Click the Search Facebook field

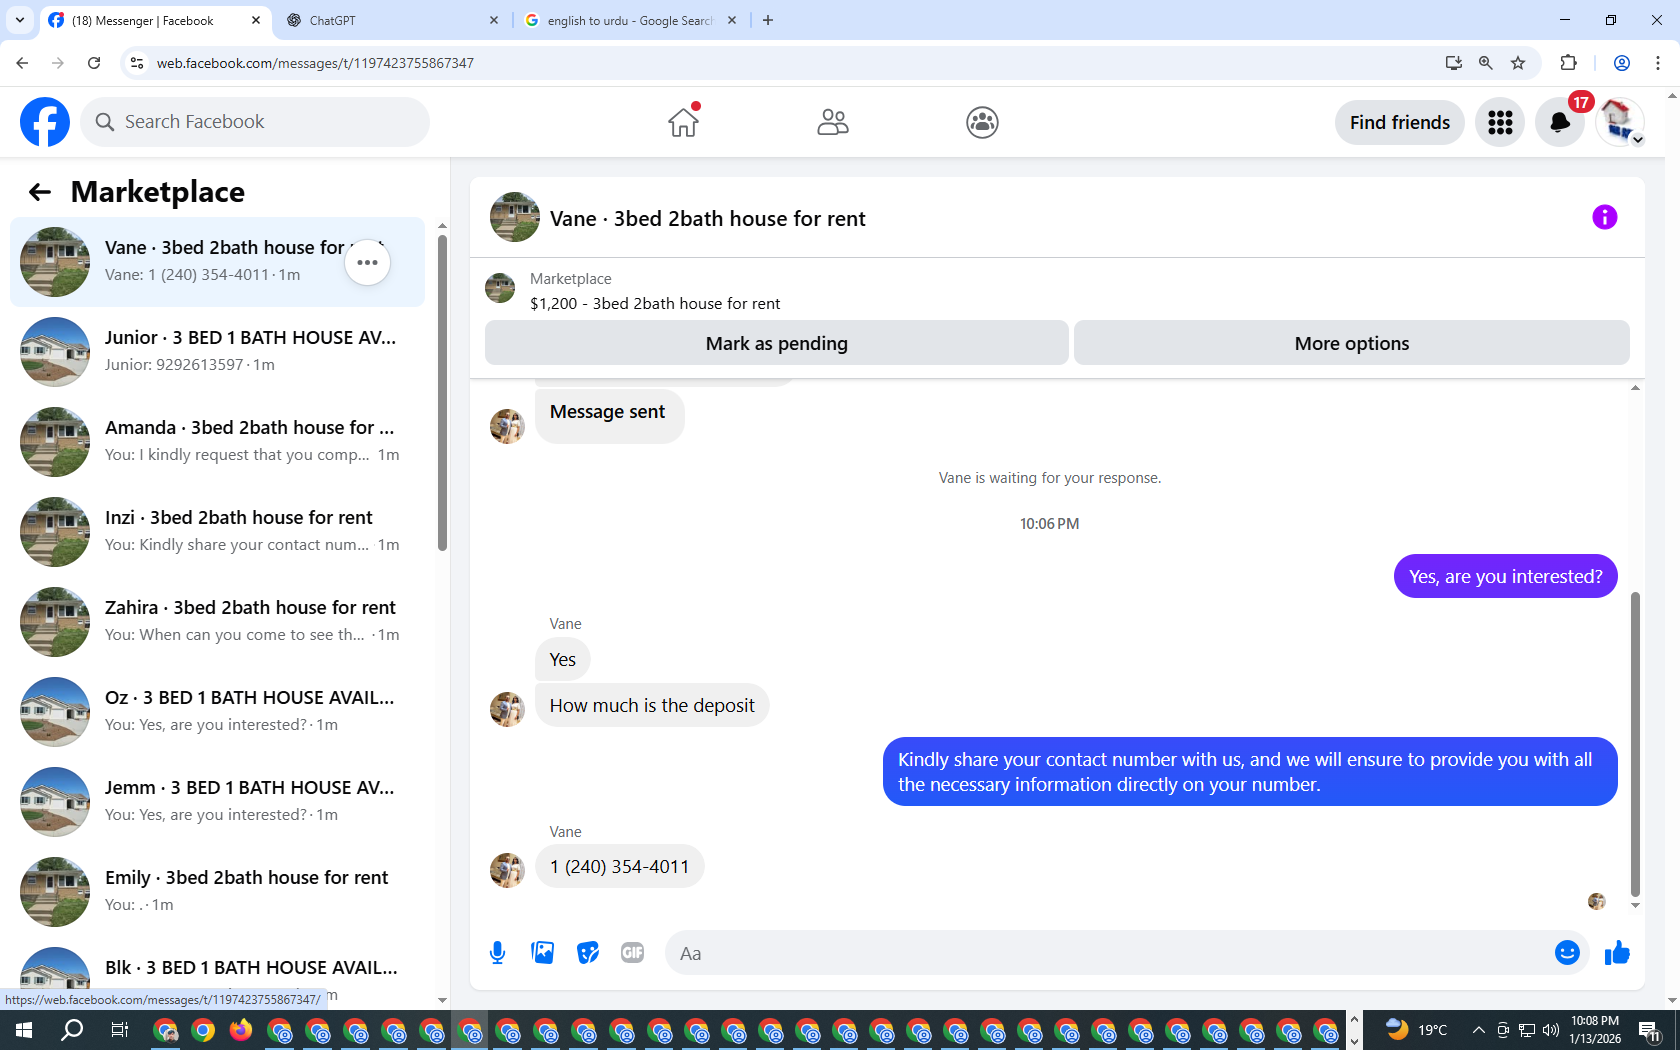click(x=255, y=122)
